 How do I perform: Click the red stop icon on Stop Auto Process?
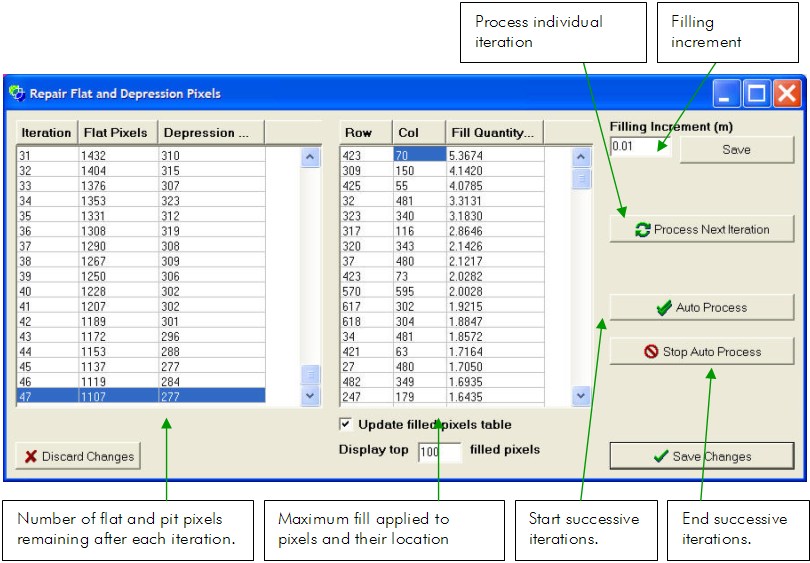pos(651,352)
